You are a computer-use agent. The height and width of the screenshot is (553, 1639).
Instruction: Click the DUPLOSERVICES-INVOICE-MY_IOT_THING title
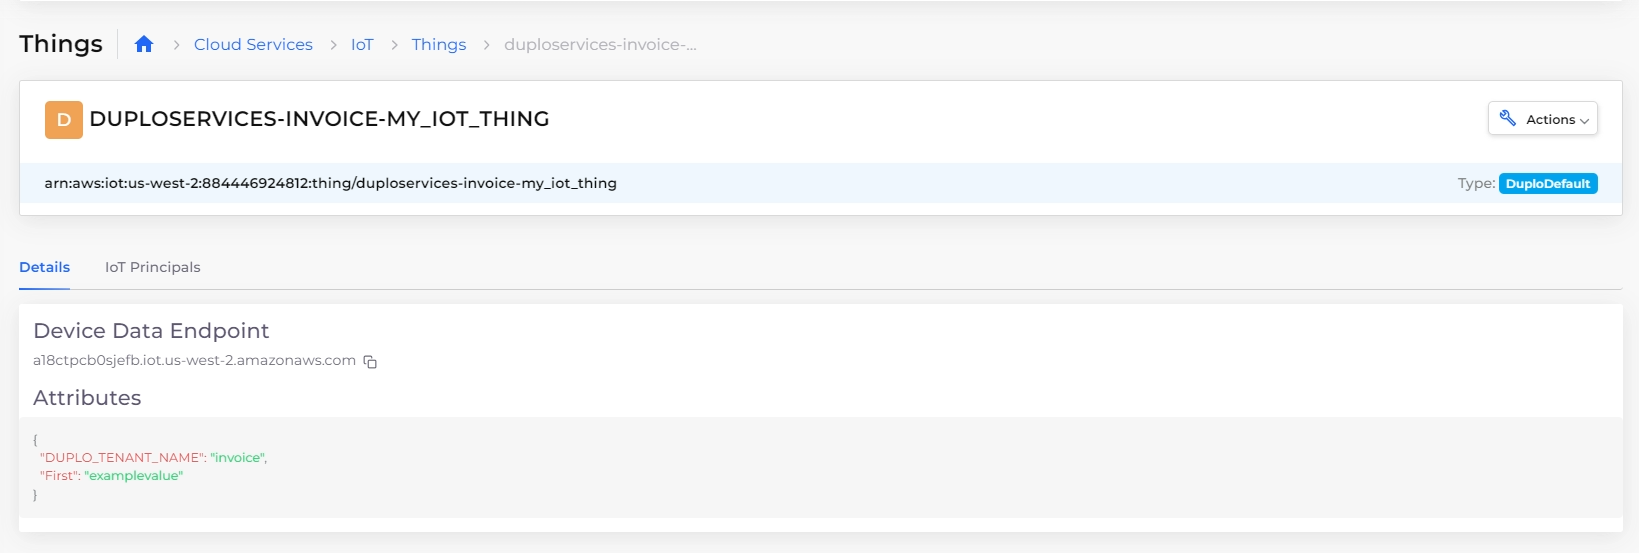tap(319, 119)
